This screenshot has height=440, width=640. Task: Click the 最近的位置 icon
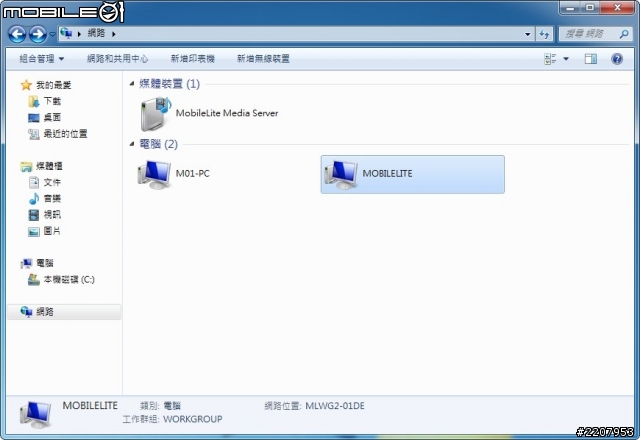34,133
